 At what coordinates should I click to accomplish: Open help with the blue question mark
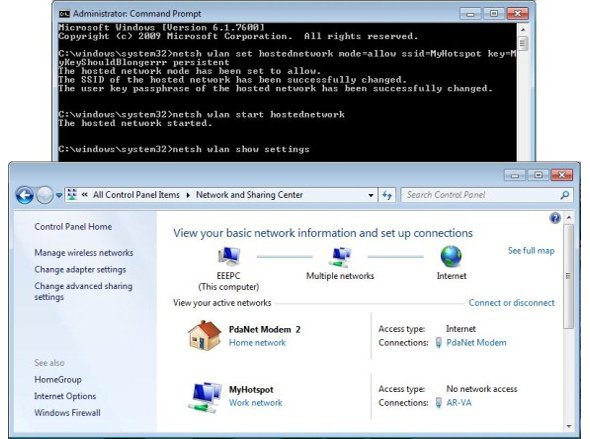(555, 218)
